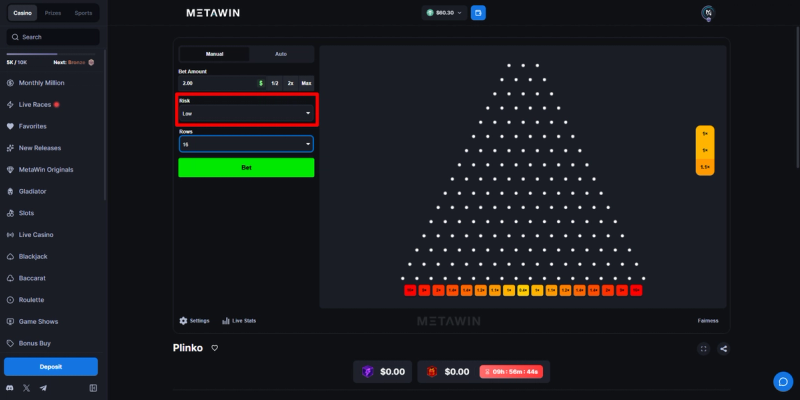Open Baccarat in the sidebar
Viewport: 800px width, 400px height.
coord(33,278)
